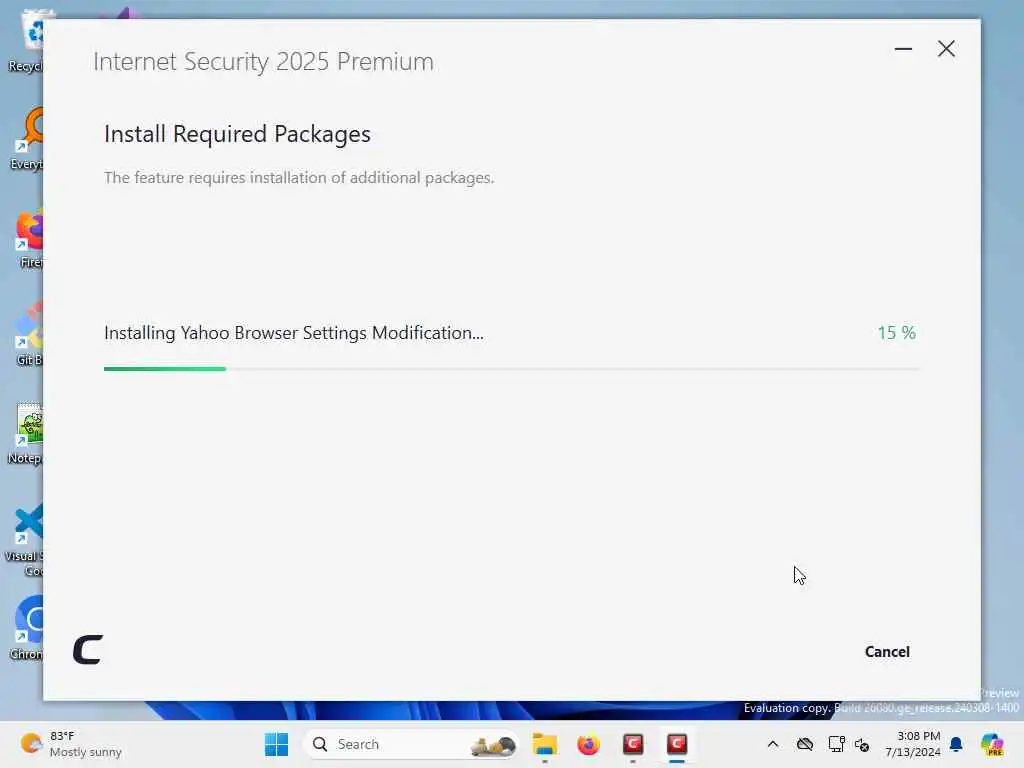Screen dimensions: 1024x768
Task: Open first Comodo taskbar icon
Action: click(633, 744)
